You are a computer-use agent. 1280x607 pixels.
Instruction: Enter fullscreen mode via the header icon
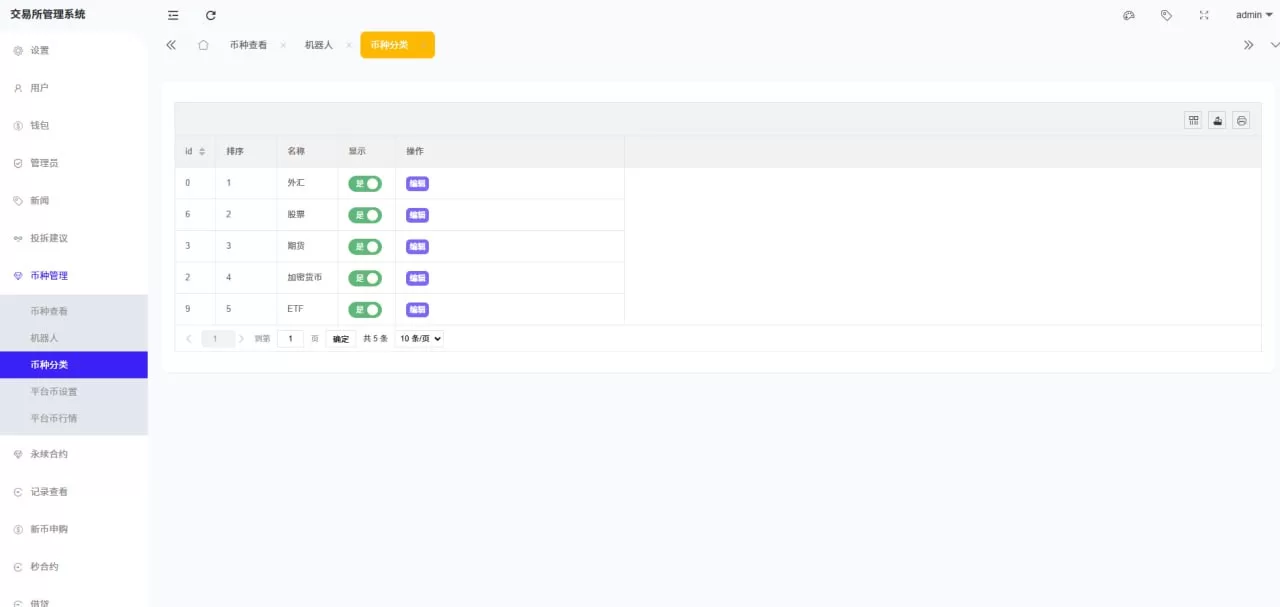coord(1204,15)
